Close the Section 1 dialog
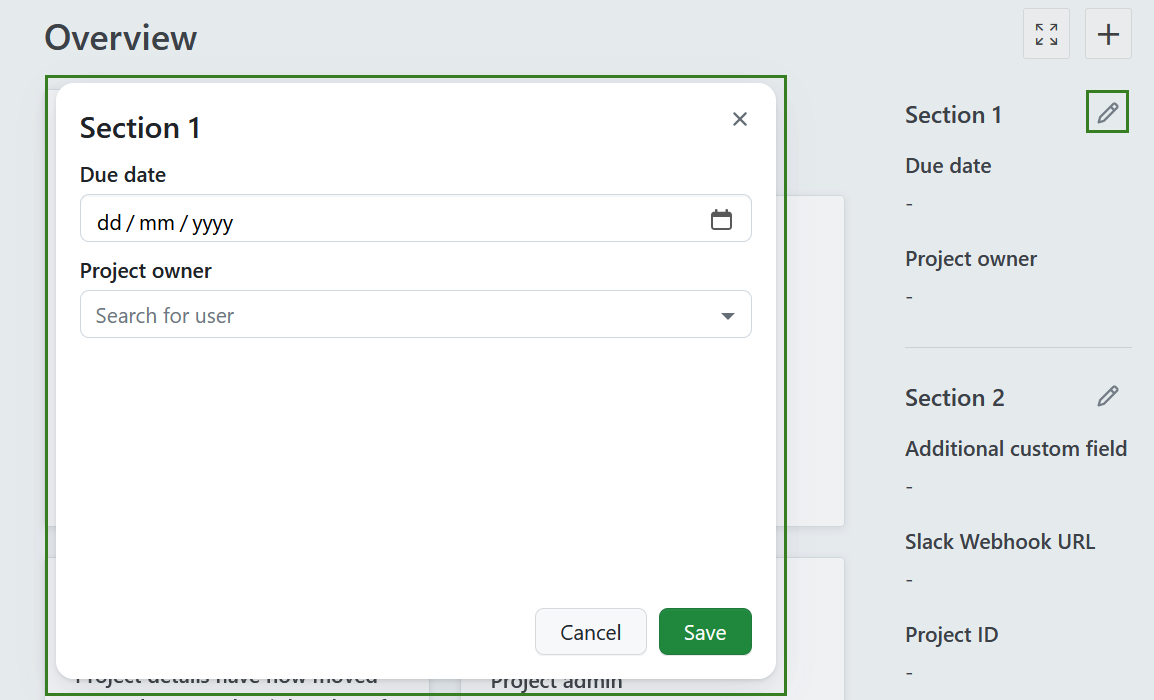The image size is (1154, 700). 740,119
